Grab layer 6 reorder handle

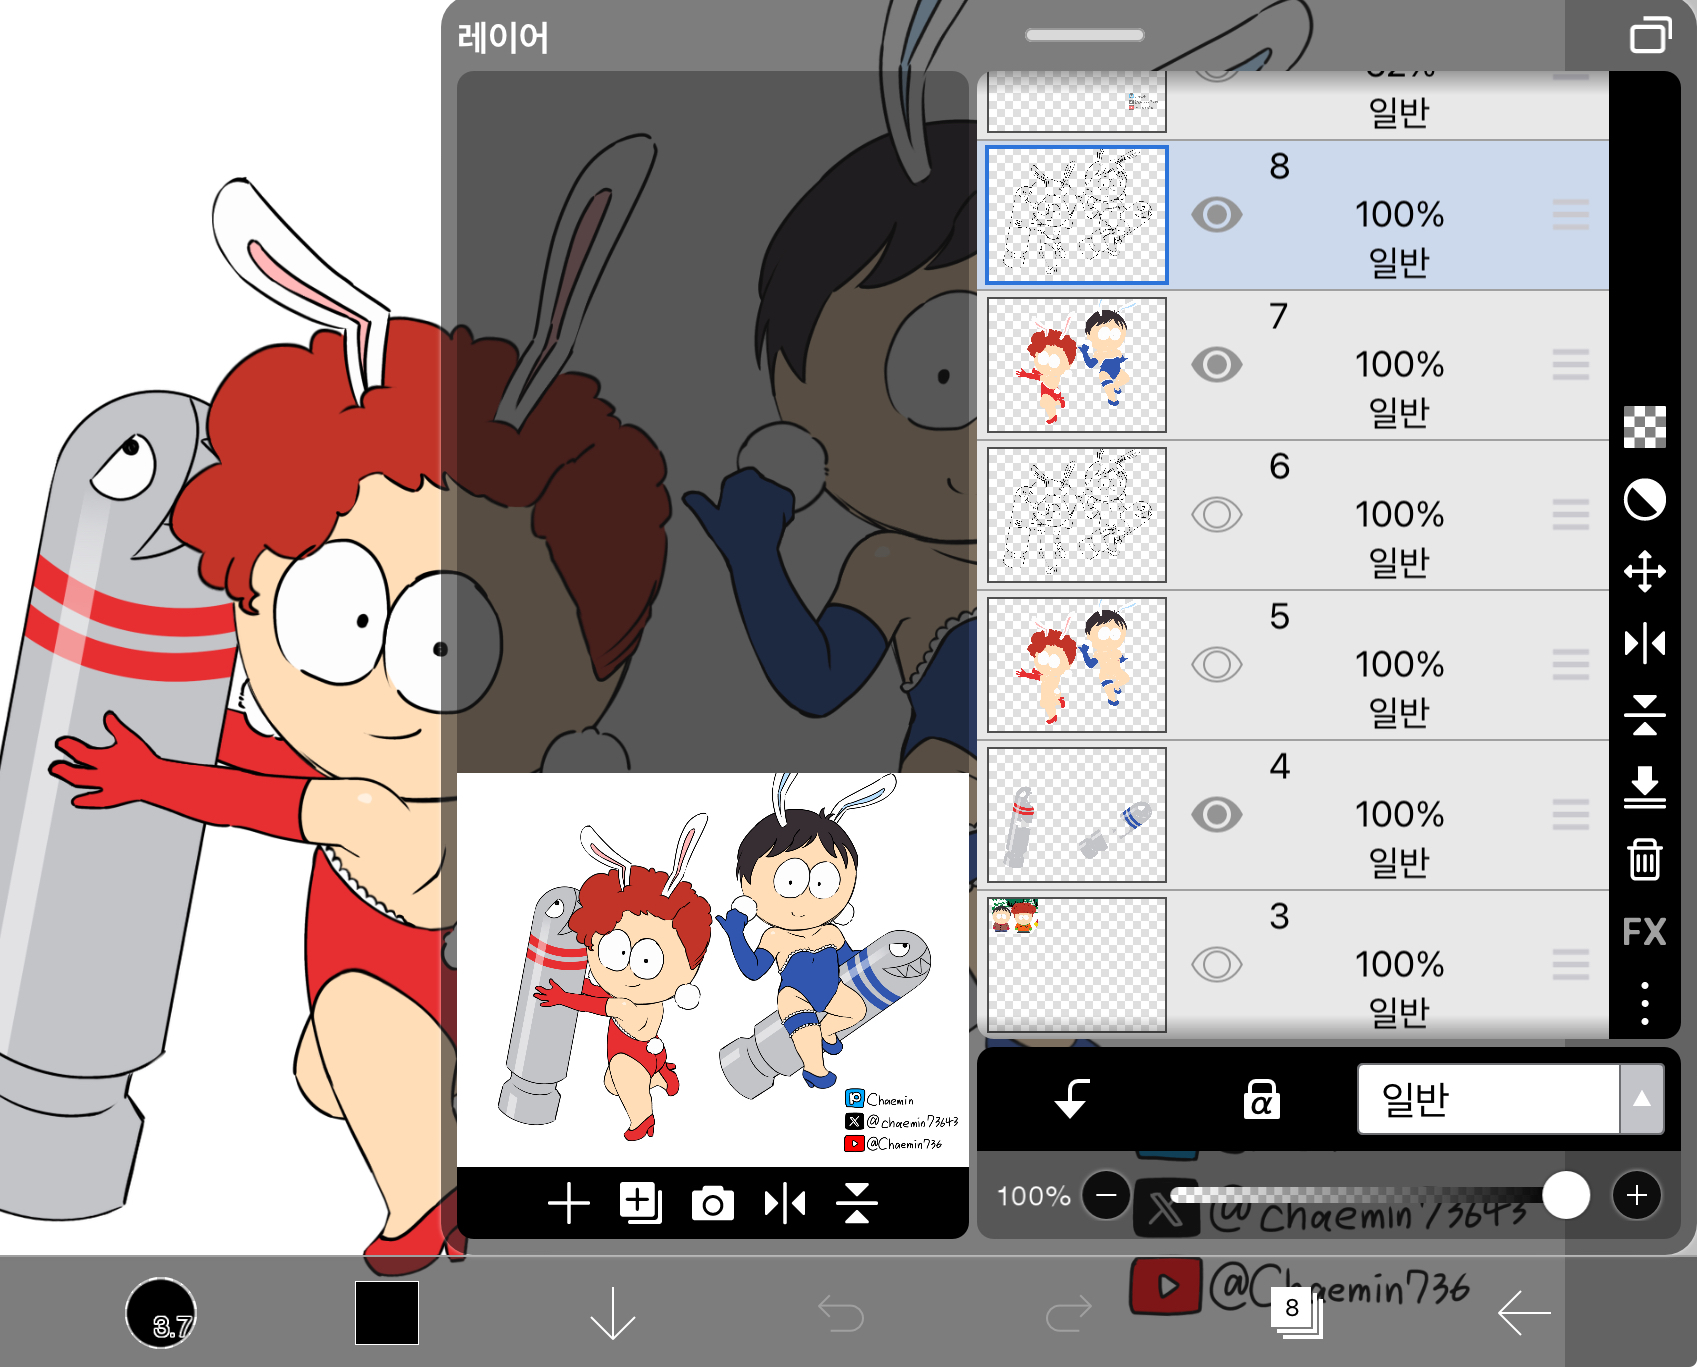1571,515
